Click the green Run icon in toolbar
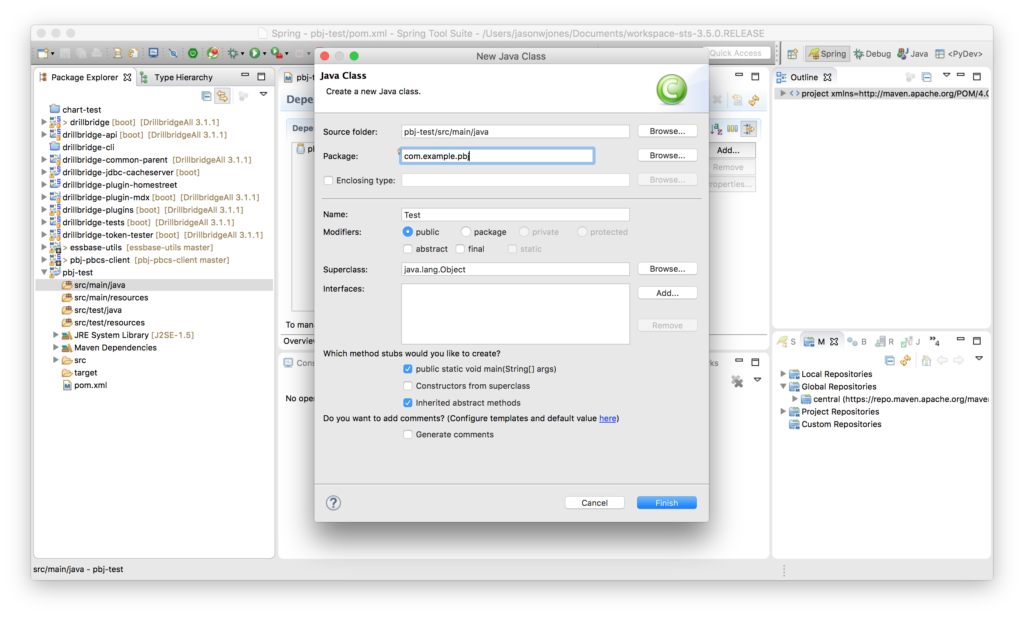1024x617 pixels. point(255,52)
